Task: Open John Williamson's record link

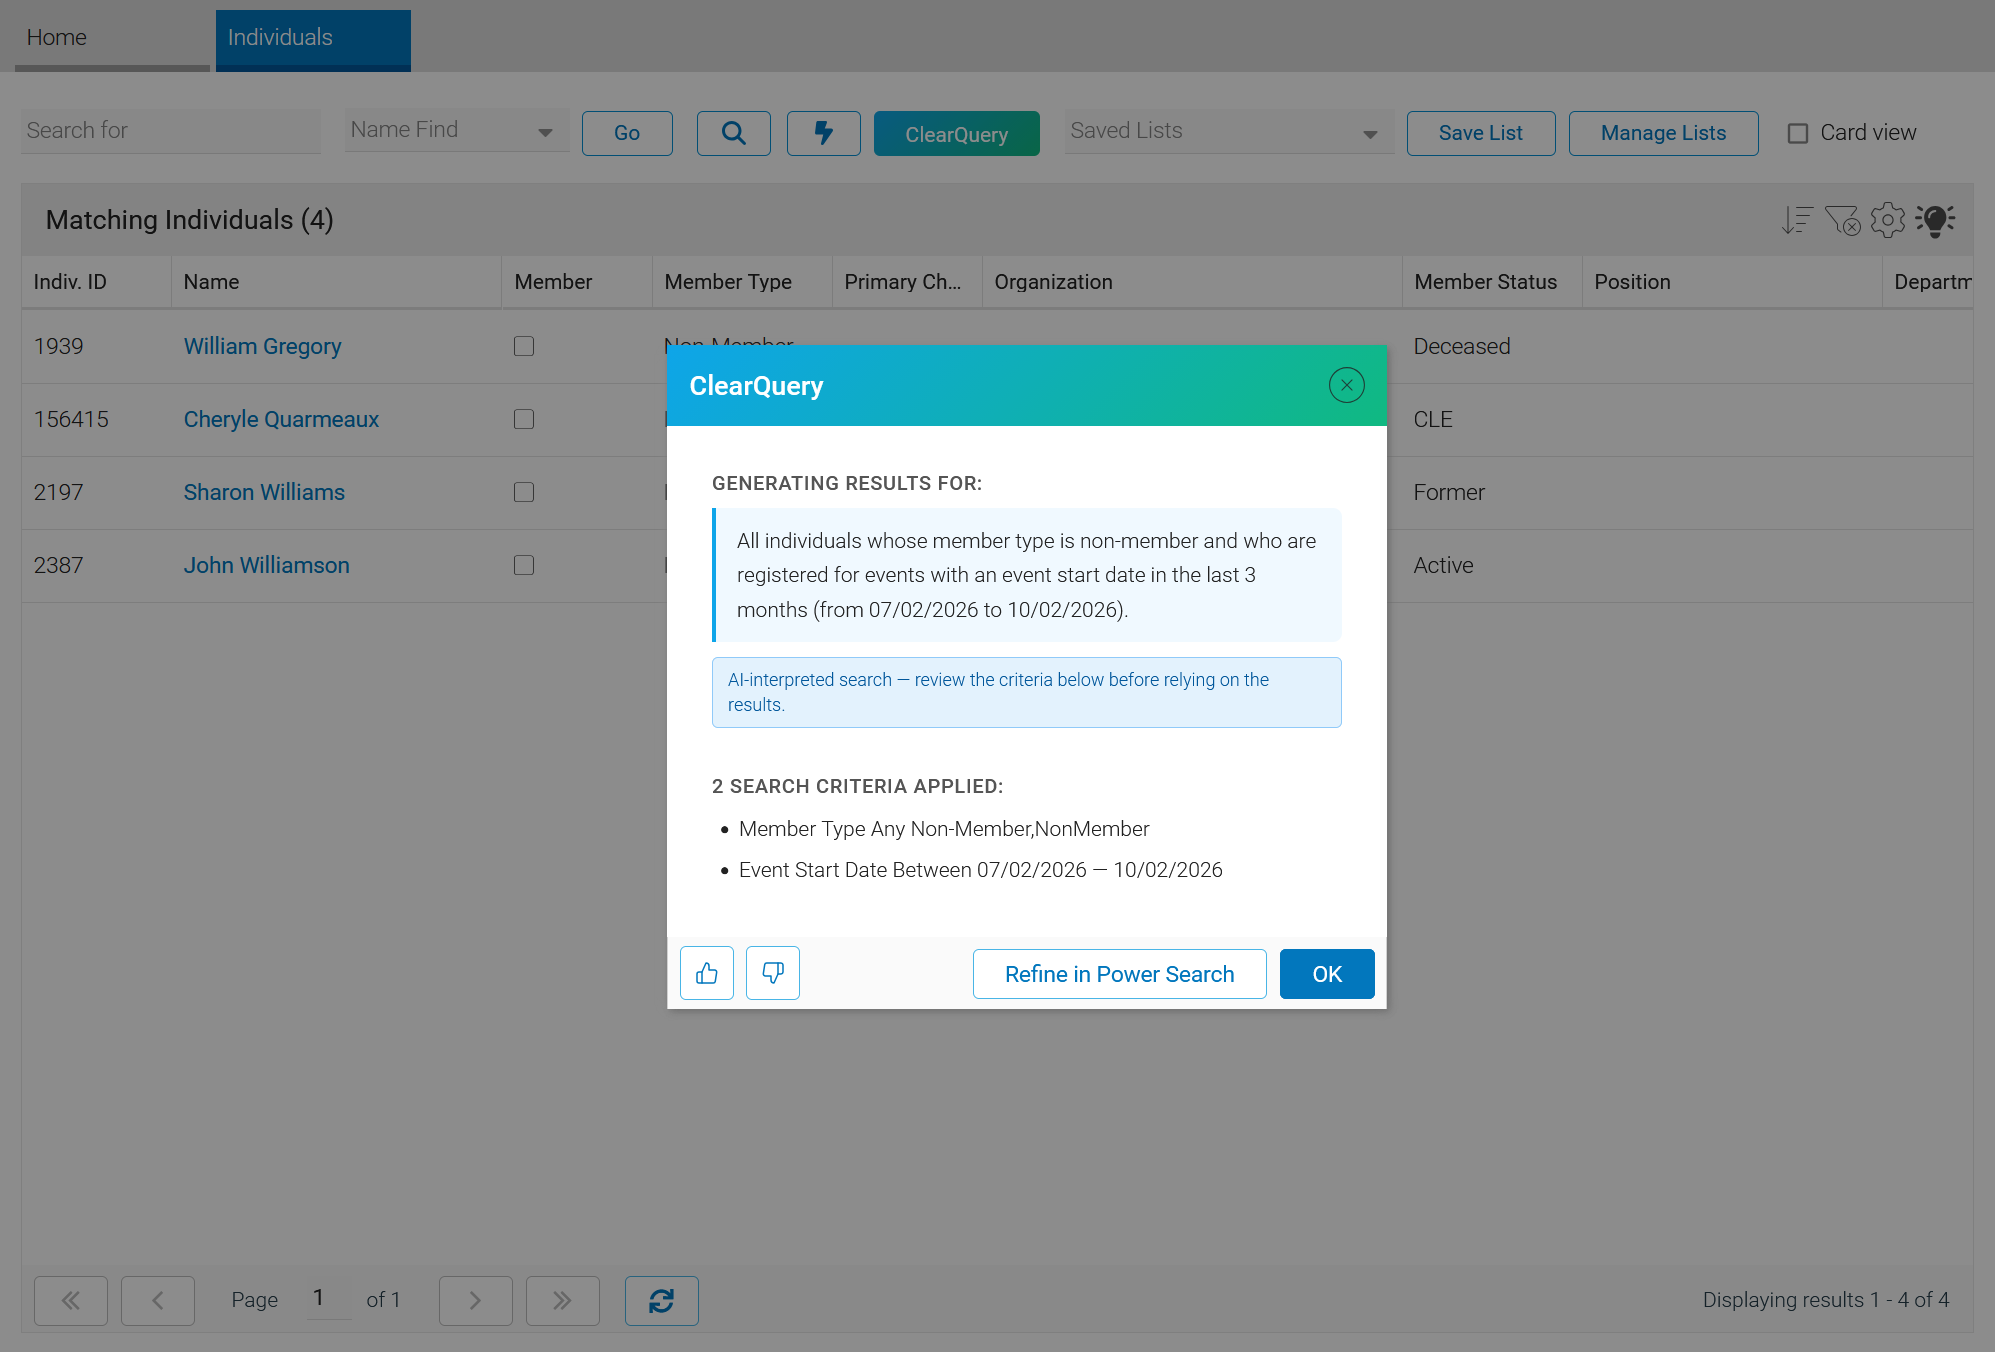Action: [x=267, y=565]
